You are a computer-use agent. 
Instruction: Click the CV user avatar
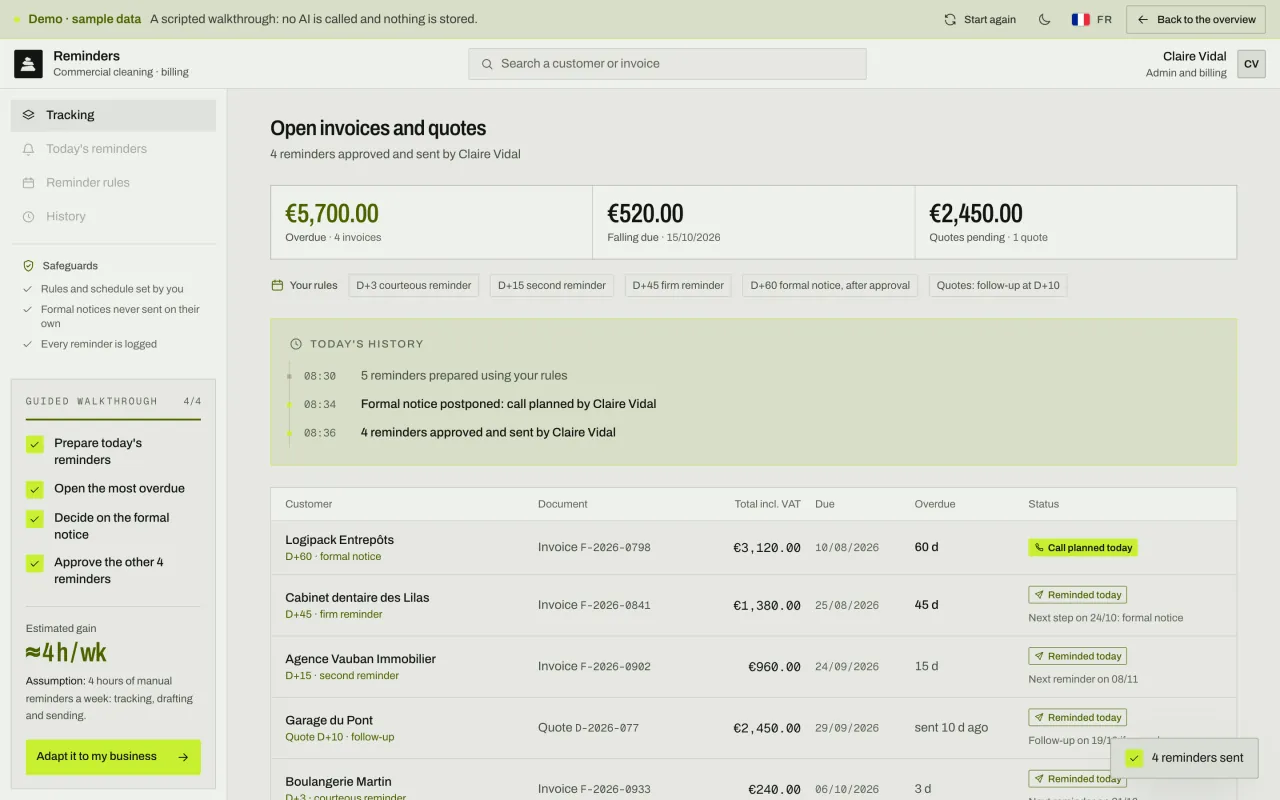(x=1251, y=64)
